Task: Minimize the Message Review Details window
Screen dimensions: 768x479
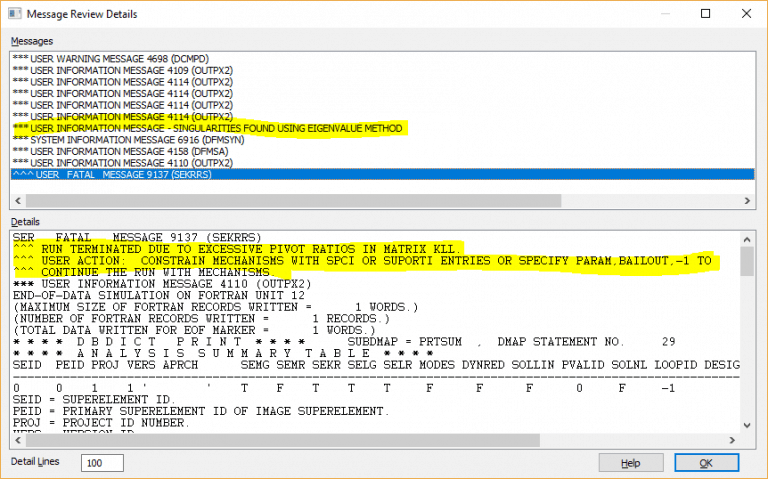Action: pos(658,15)
